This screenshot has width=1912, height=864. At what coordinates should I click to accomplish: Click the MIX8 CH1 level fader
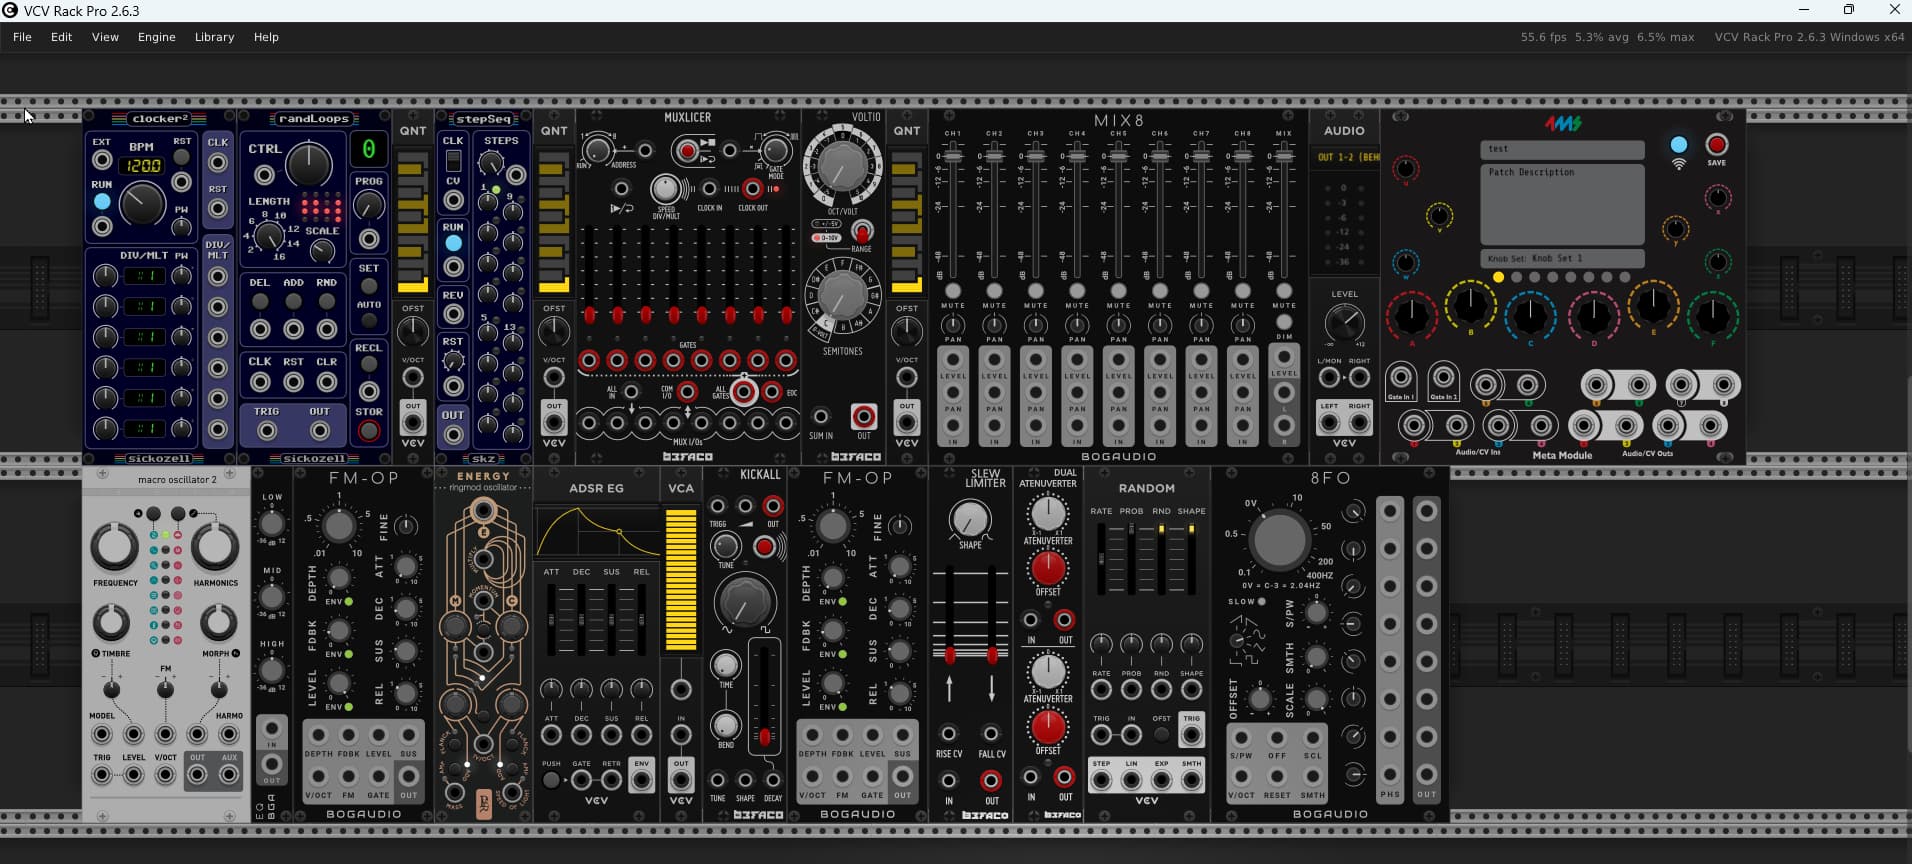tap(953, 156)
